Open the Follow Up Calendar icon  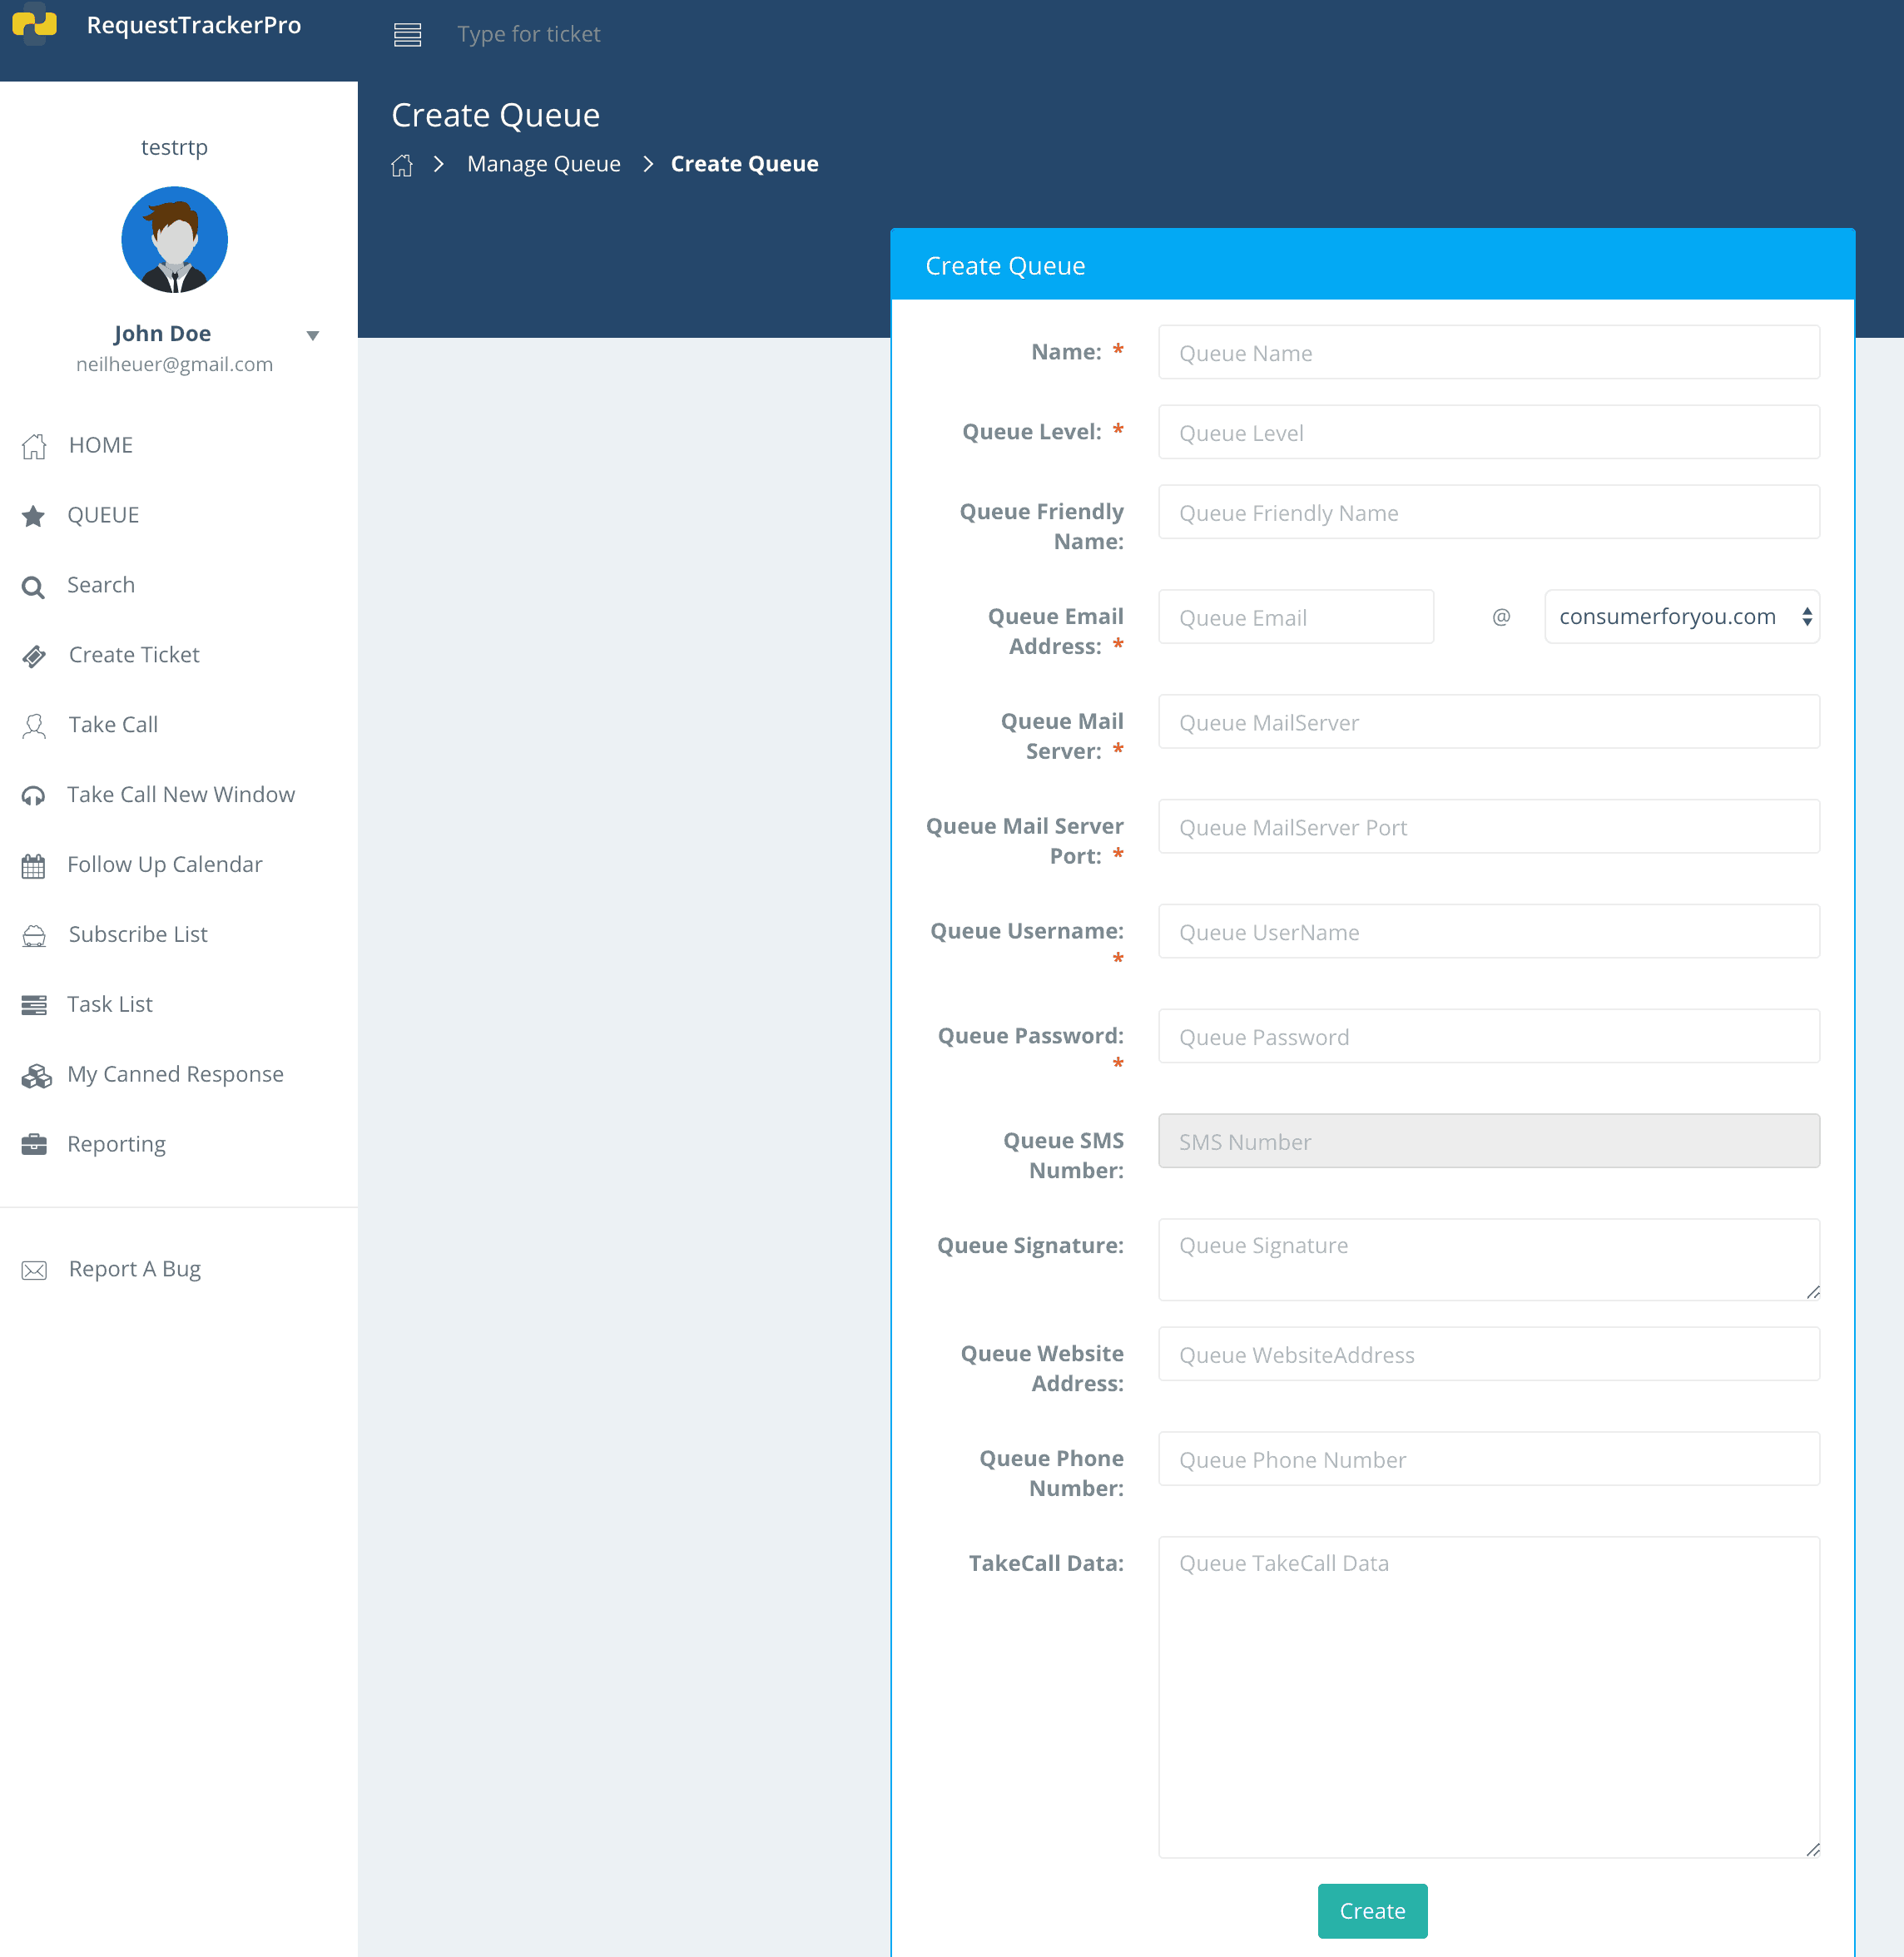tap(33, 865)
